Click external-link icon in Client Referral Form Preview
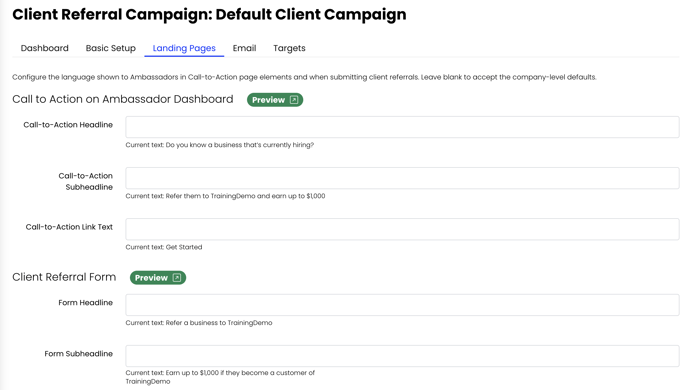Viewport: 688px width, 390px height. [177, 278]
